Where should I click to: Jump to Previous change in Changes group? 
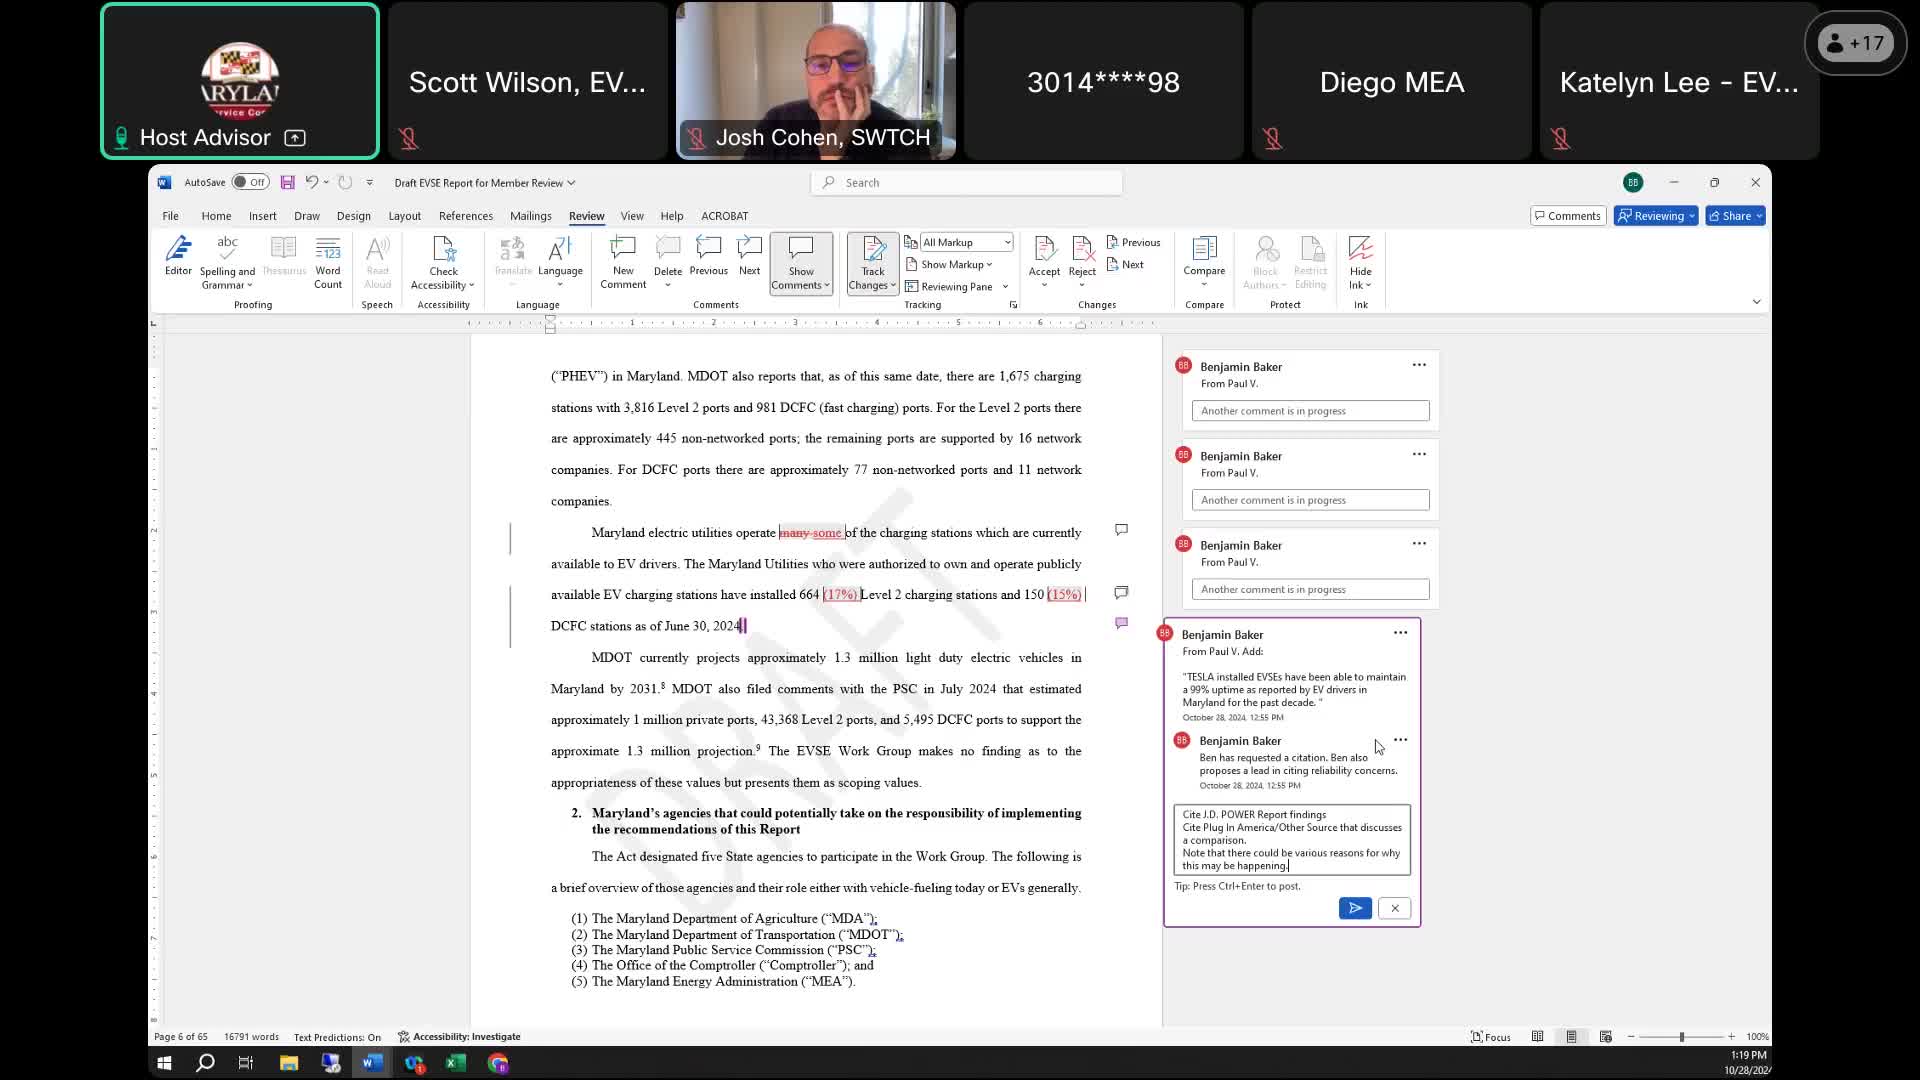coord(1133,242)
